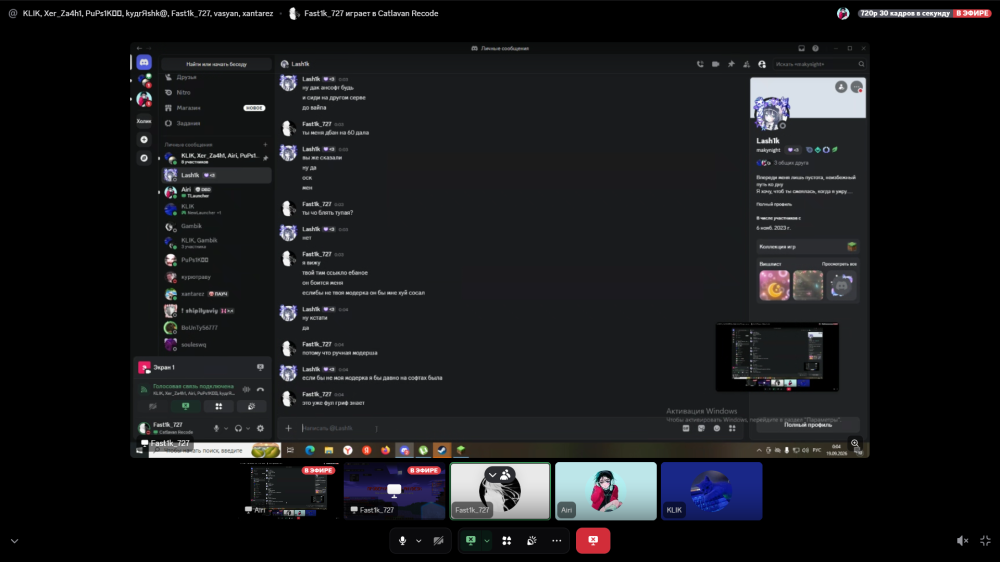Select Fast1k_727's live stream thumbnail
Viewport: 1000px width, 562px height.
tap(394, 491)
